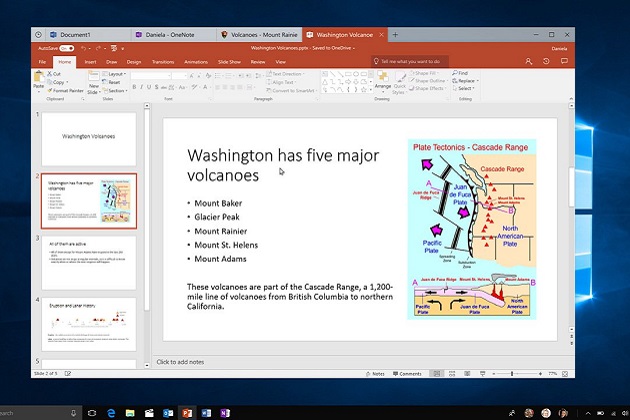630x420 pixels.
Task: Click the Find icon in Editing group
Action: [x=462, y=73]
